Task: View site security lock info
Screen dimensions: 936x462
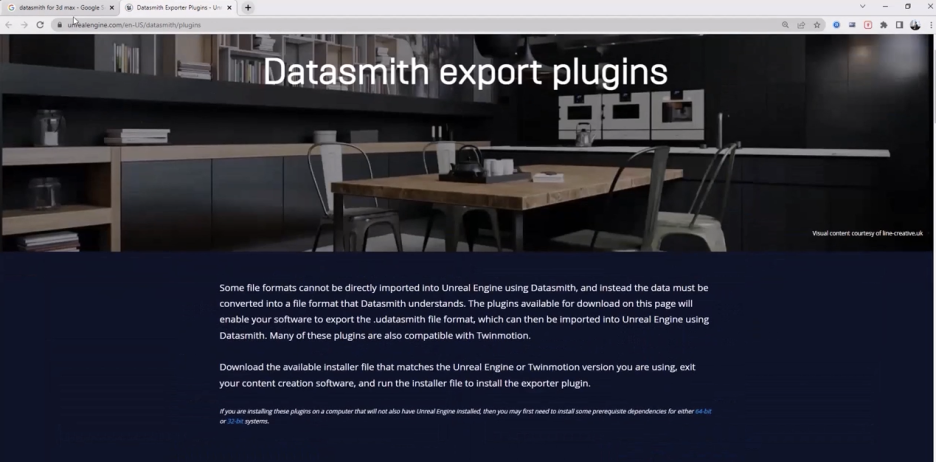Action: point(60,25)
